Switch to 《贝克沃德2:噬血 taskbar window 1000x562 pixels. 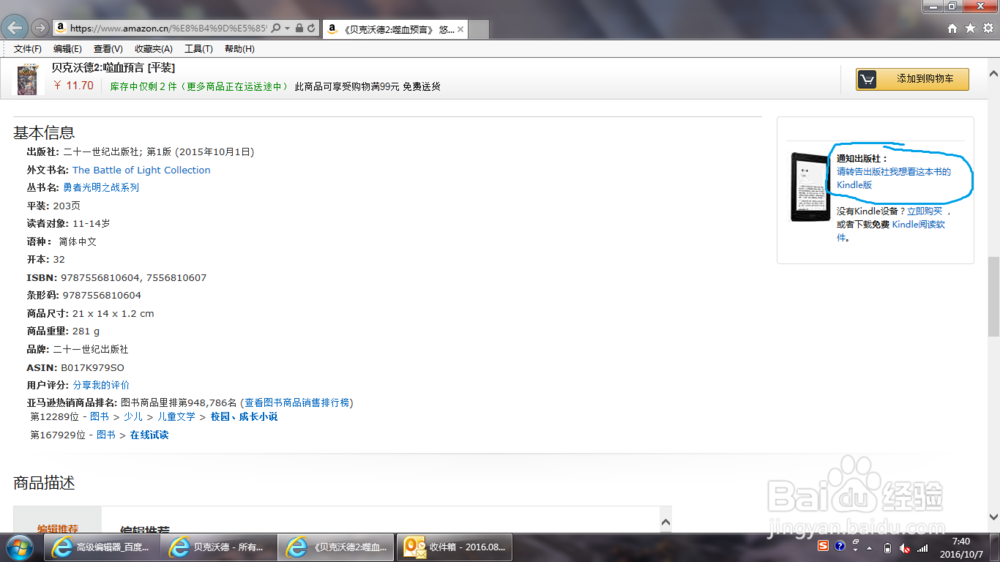(336, 547)
